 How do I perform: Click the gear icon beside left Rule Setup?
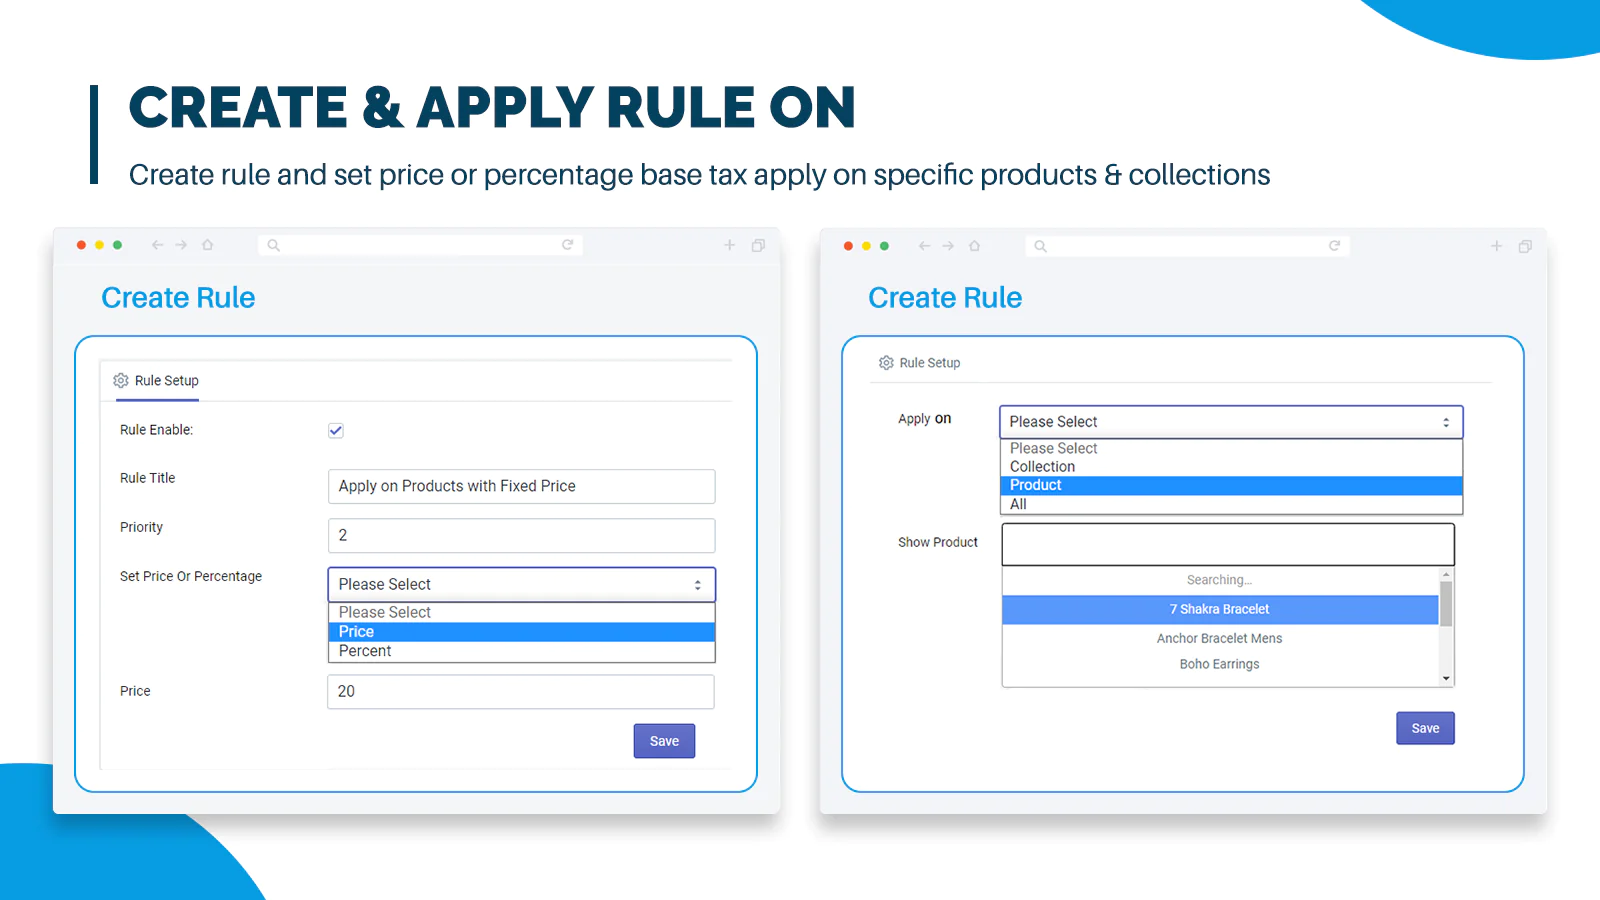121,381
